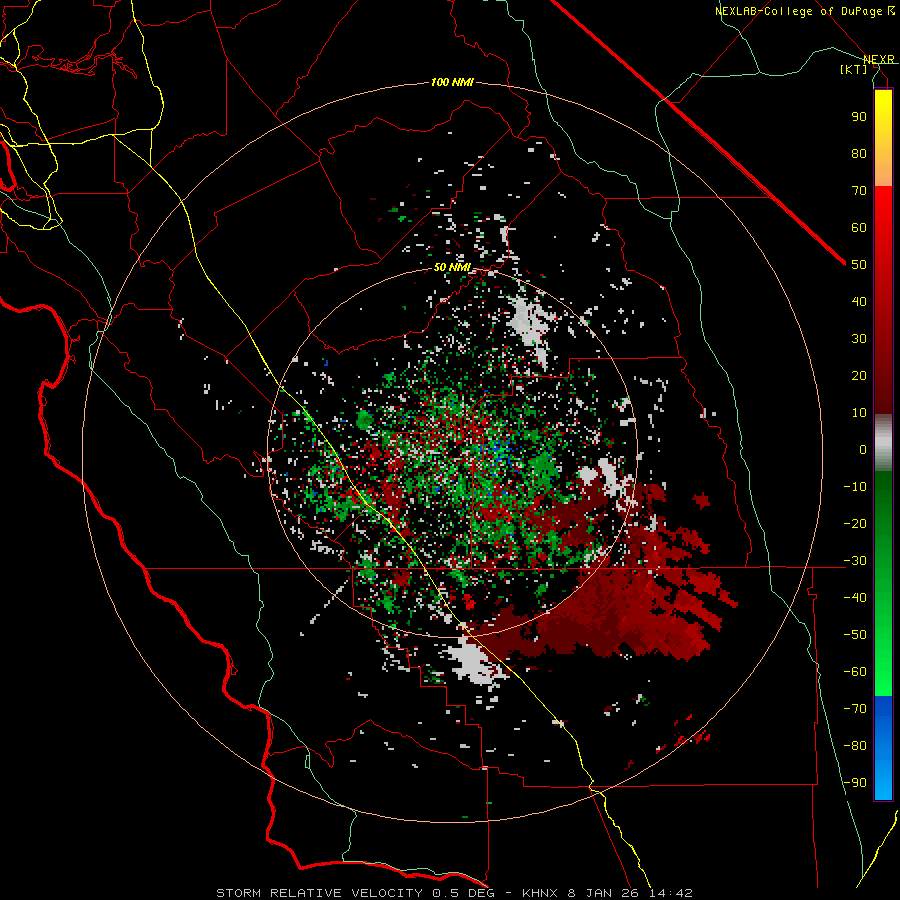Pick the positive 80 kt scale label
The height and width of the screenshot is (900, 900).
(x=859, y=153)
